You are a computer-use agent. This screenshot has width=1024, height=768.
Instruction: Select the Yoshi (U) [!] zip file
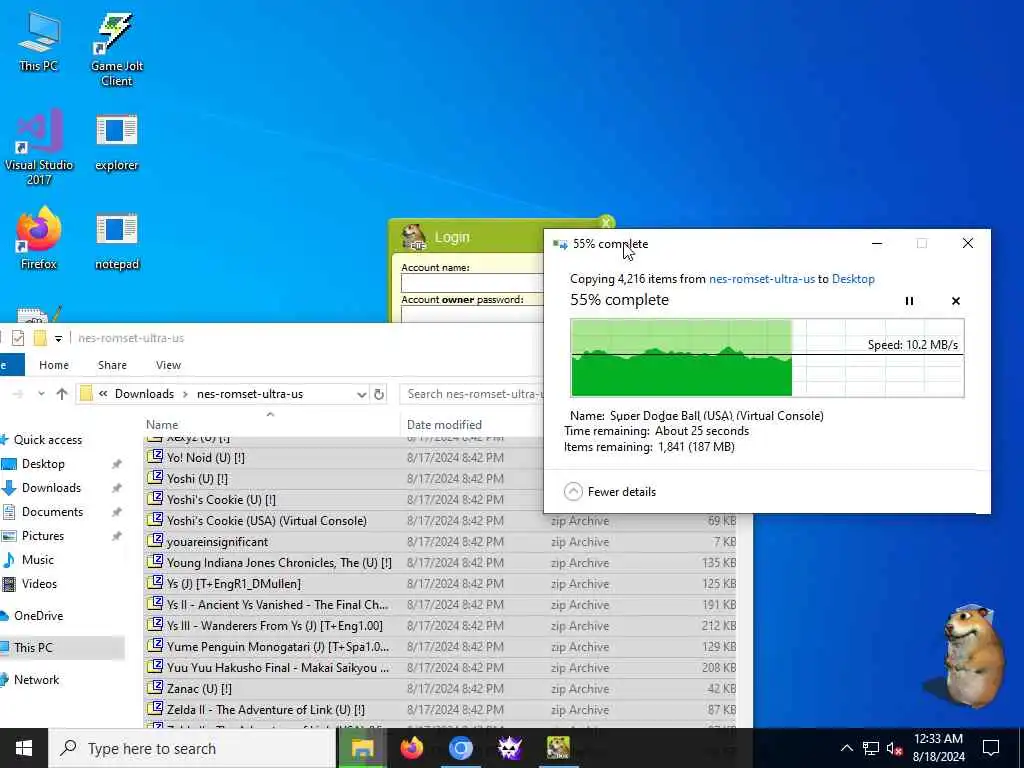(x=197, y=479)
